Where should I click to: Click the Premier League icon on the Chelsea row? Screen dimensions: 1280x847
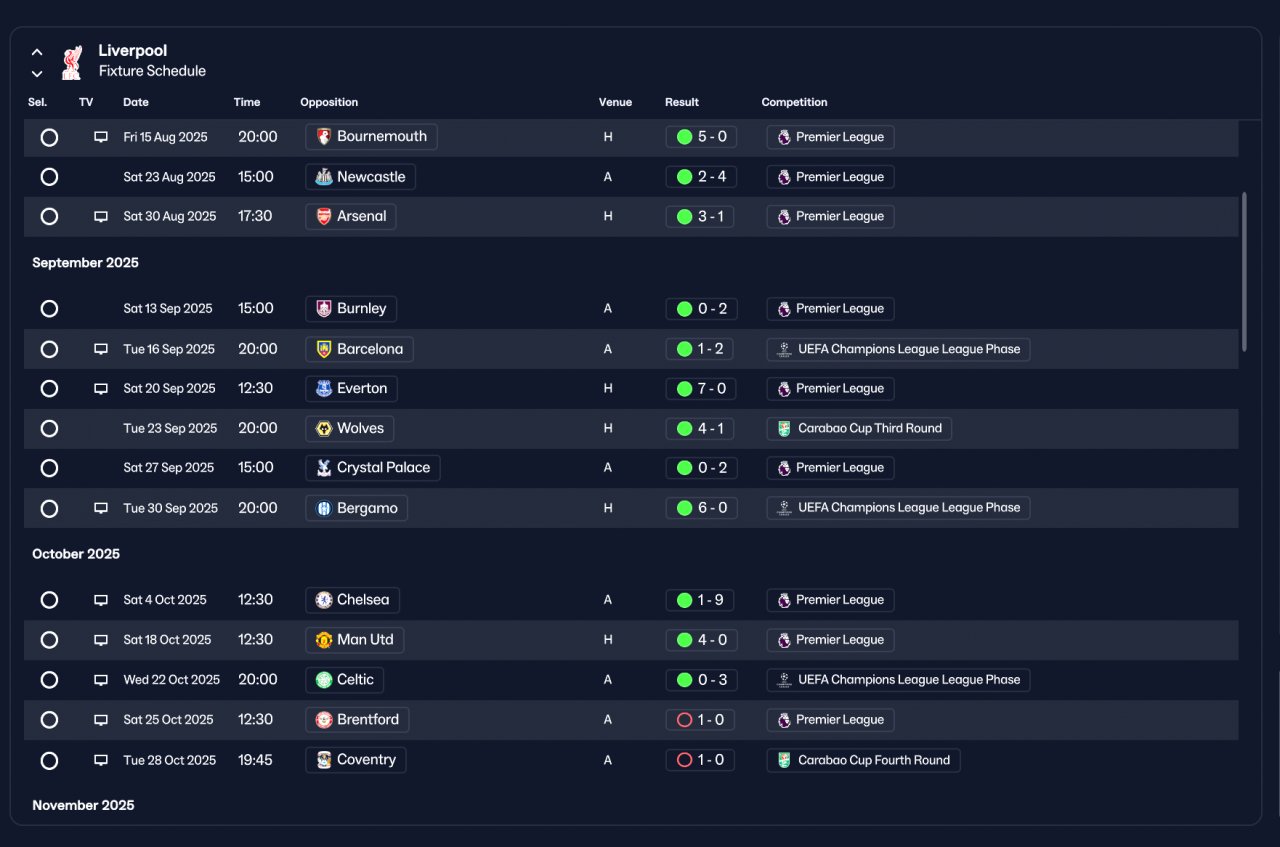click(784, 600)
